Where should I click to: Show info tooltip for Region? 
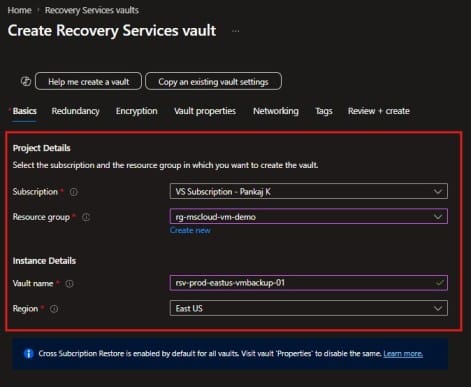(x=54, y=309)
